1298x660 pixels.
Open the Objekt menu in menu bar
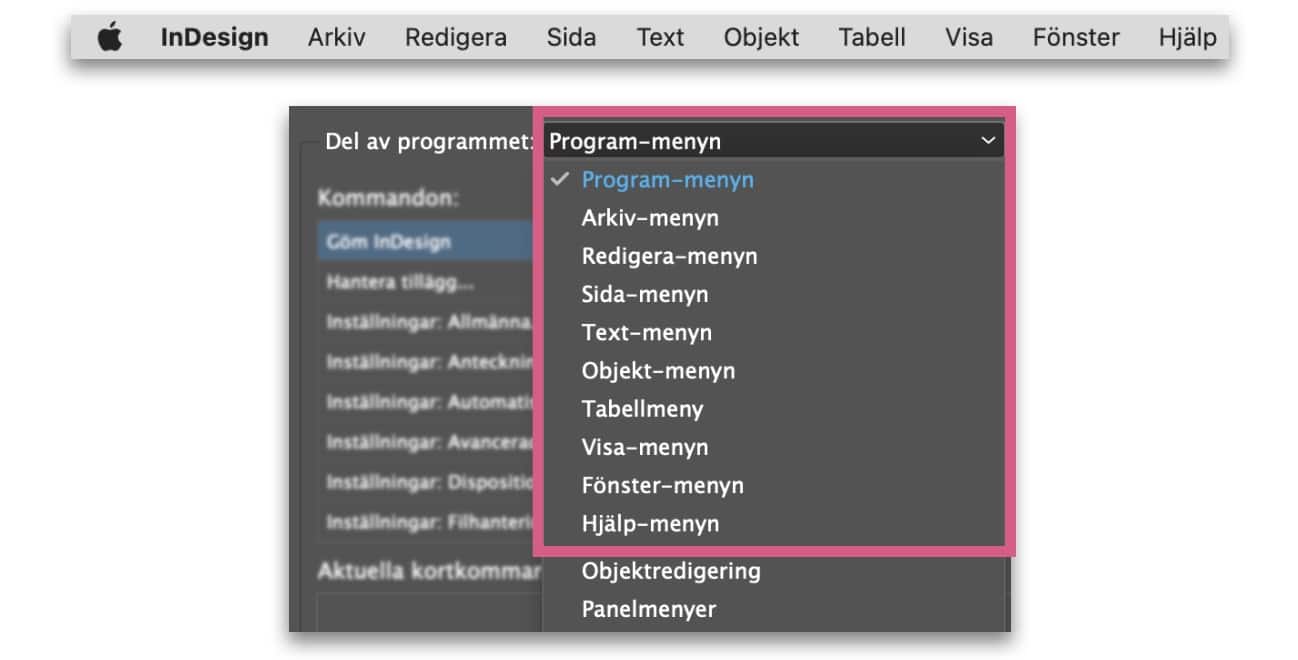pyautogui.click(x=761, y=38)
